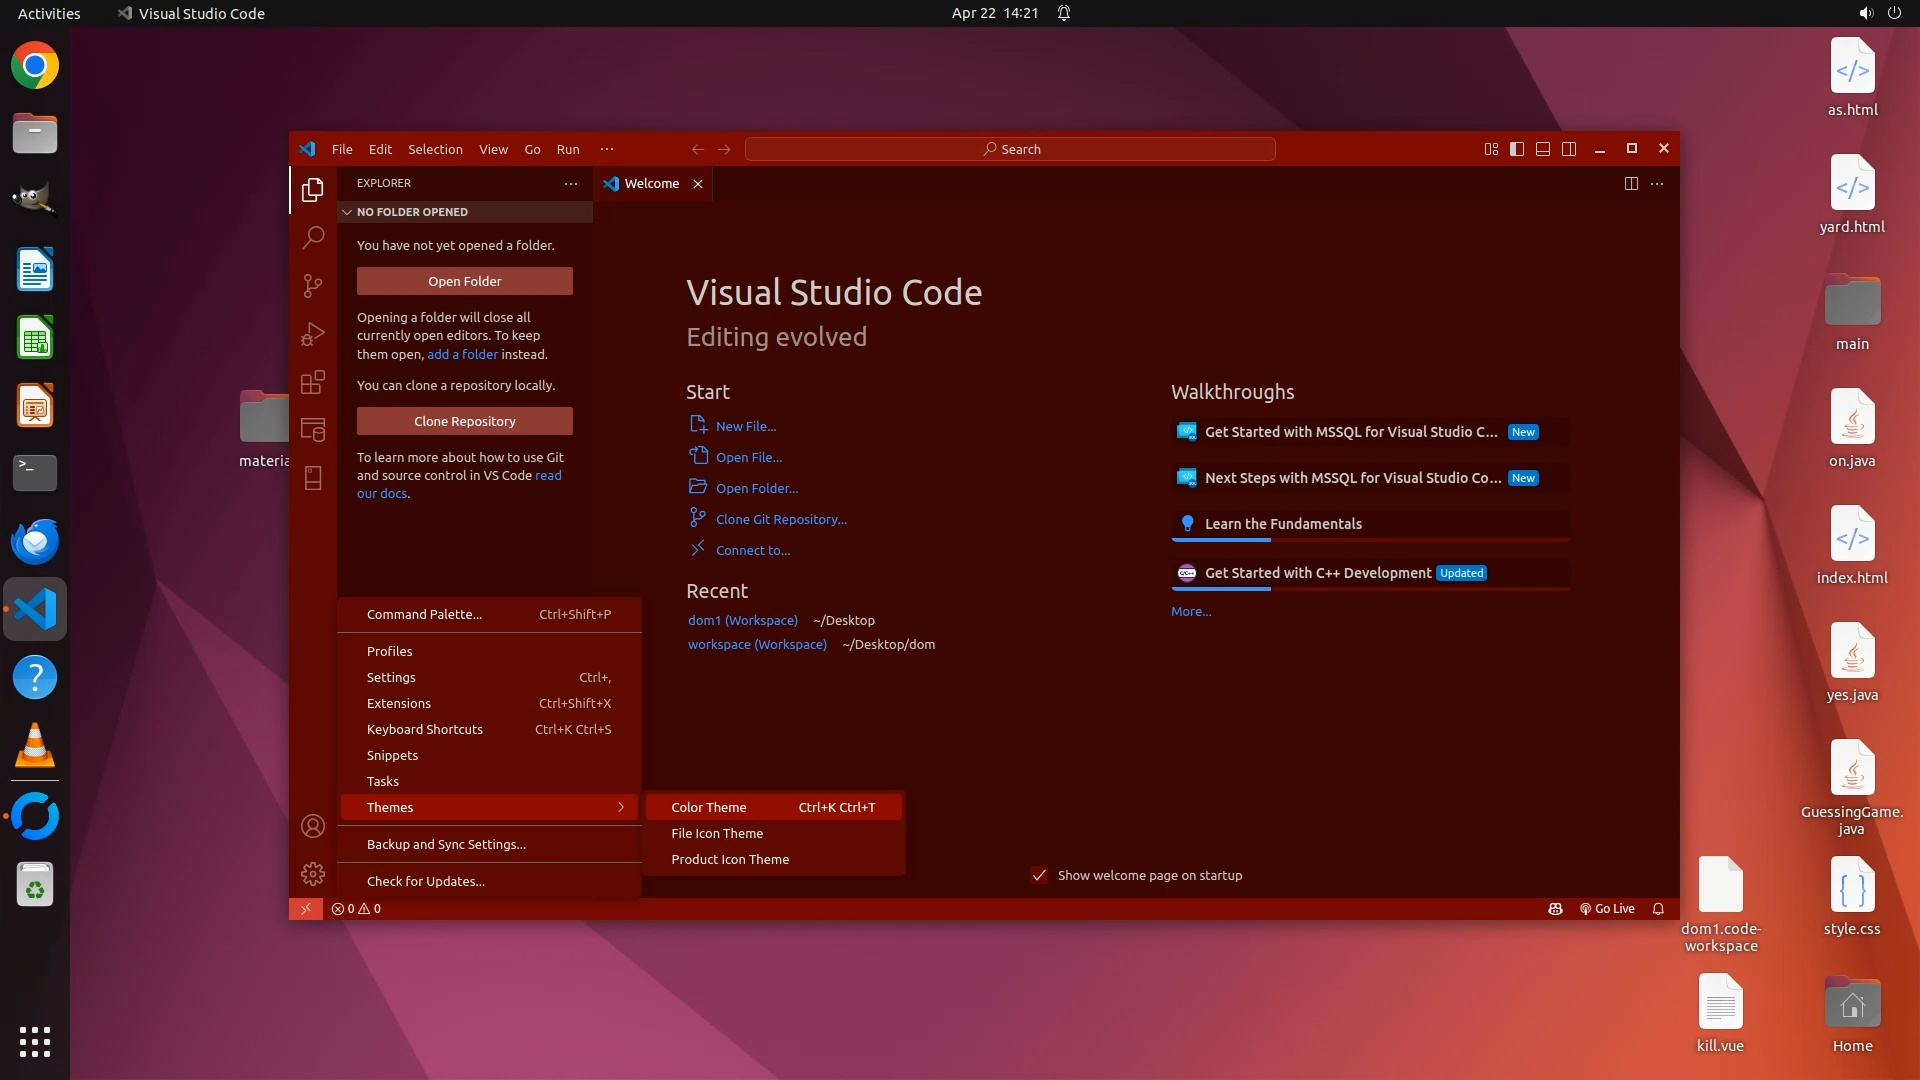Open the Extensions view icon
This screenshot has width=1920, height=1080.
click(313, 382)
